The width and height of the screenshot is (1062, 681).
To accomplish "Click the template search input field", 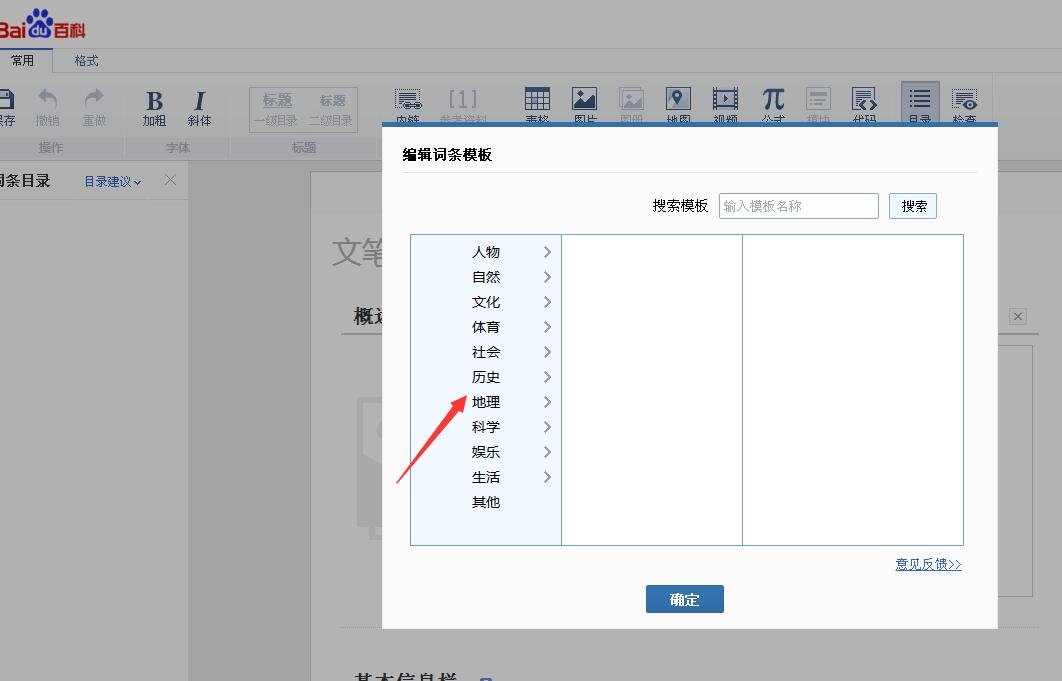I will click(x=798, y=205).
